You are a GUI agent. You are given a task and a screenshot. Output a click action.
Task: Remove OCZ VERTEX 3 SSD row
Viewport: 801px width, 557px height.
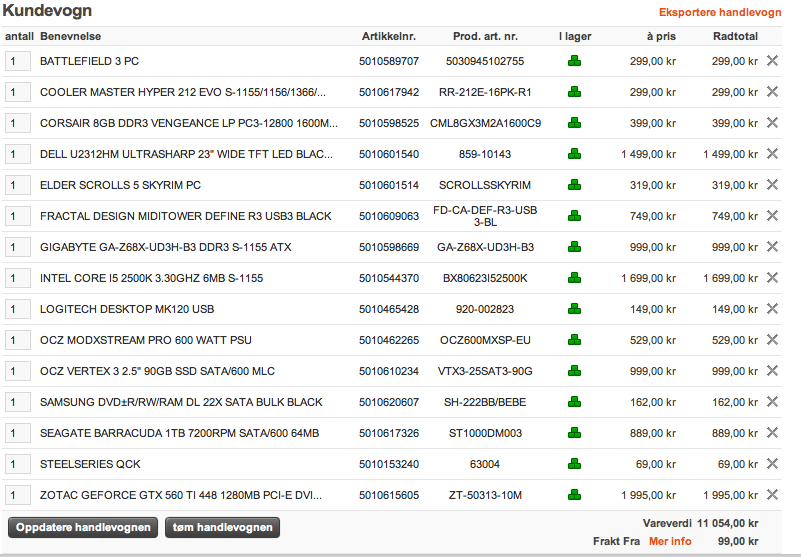pyautogui.click(x=772, y=370)
